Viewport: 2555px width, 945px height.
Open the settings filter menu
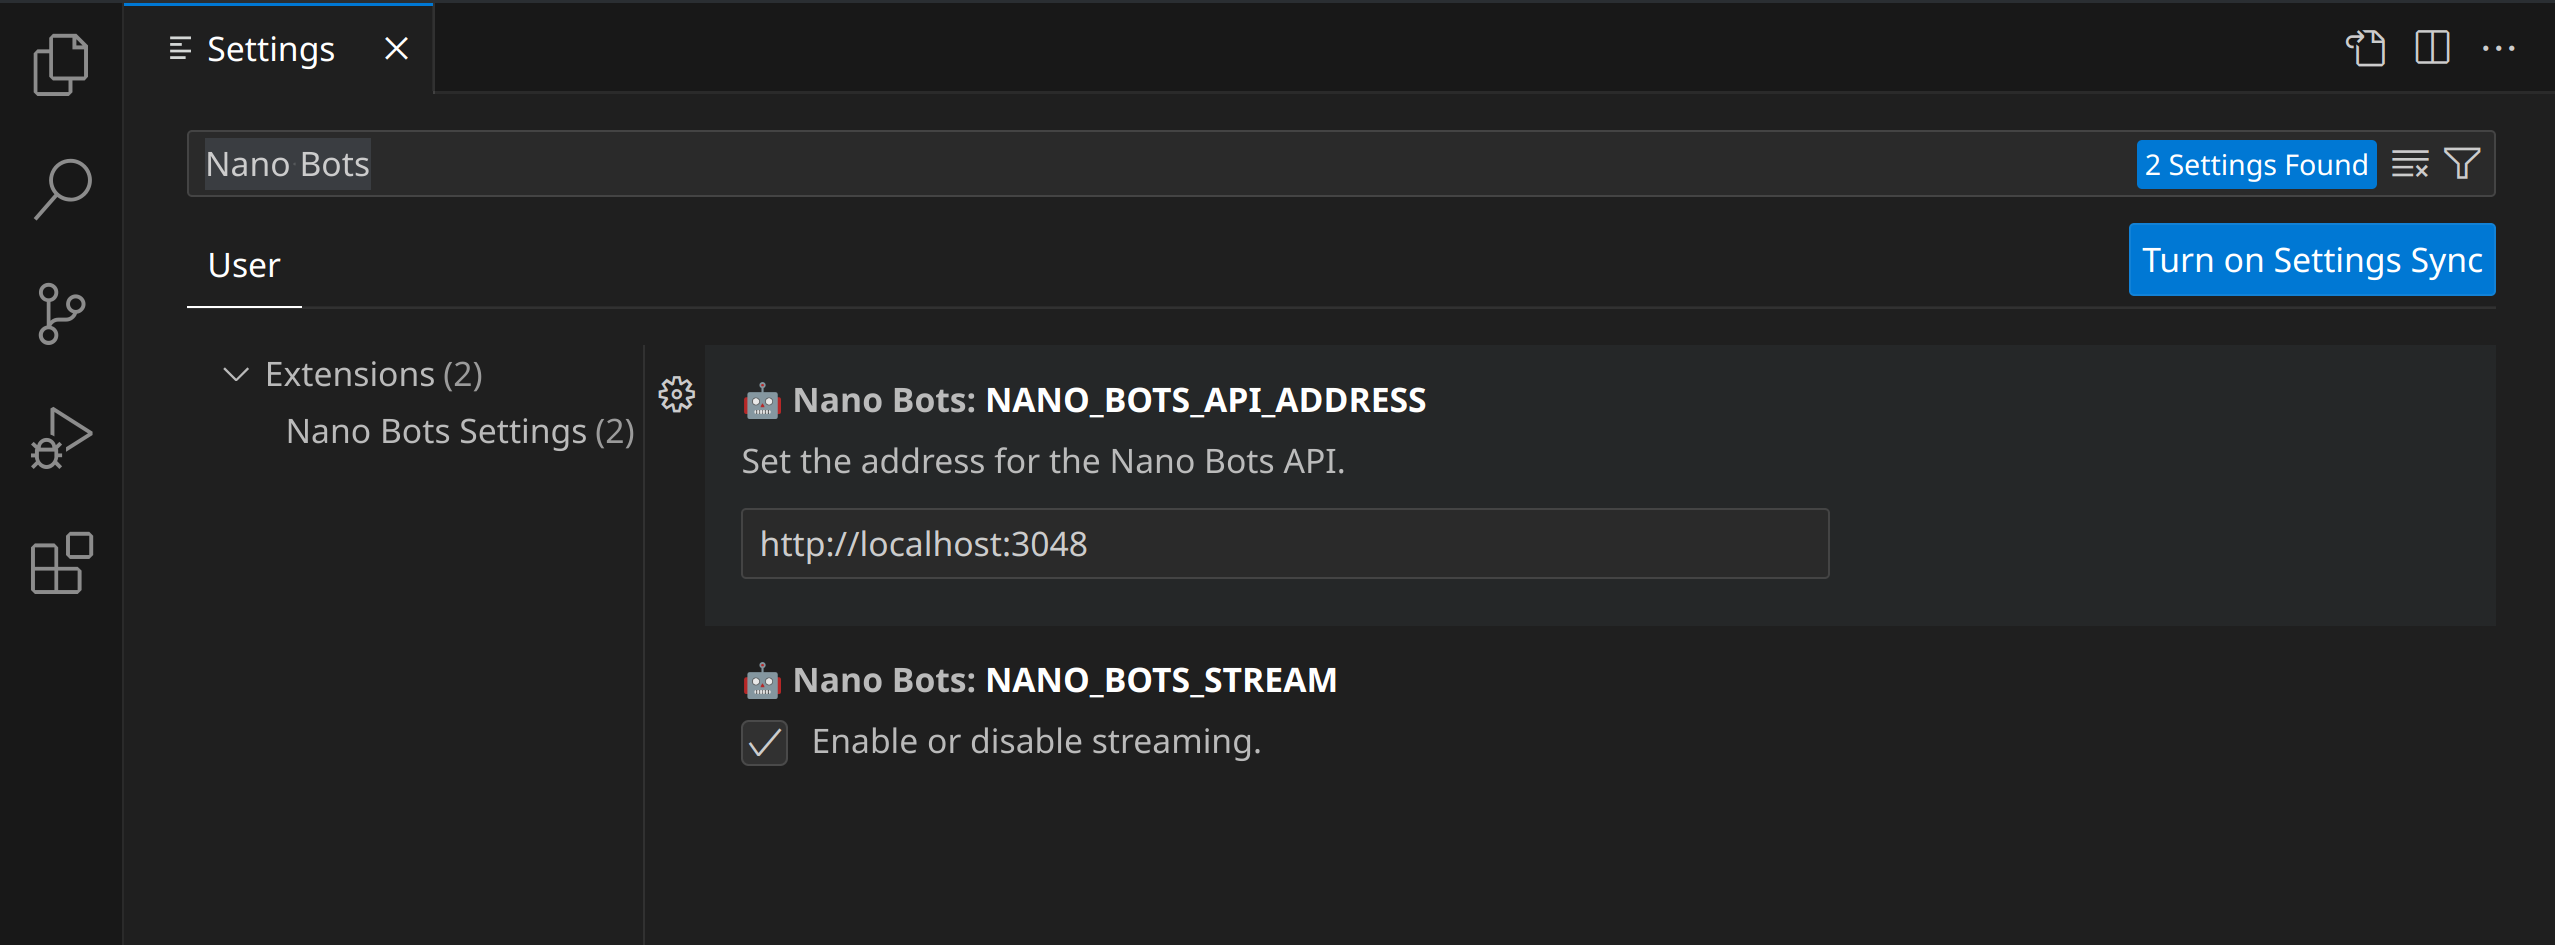click(x=2462, y=163)
